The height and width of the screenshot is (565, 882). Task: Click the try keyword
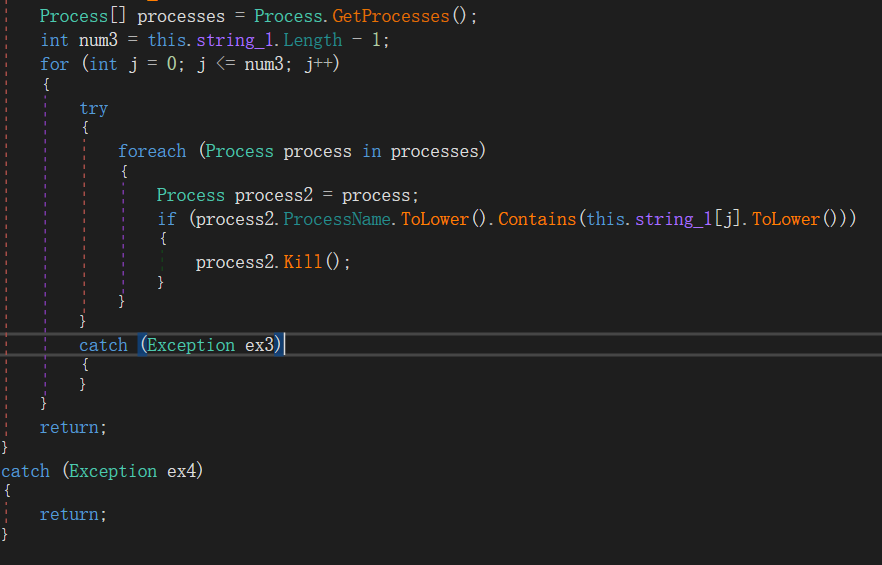[x=93, y=108]
